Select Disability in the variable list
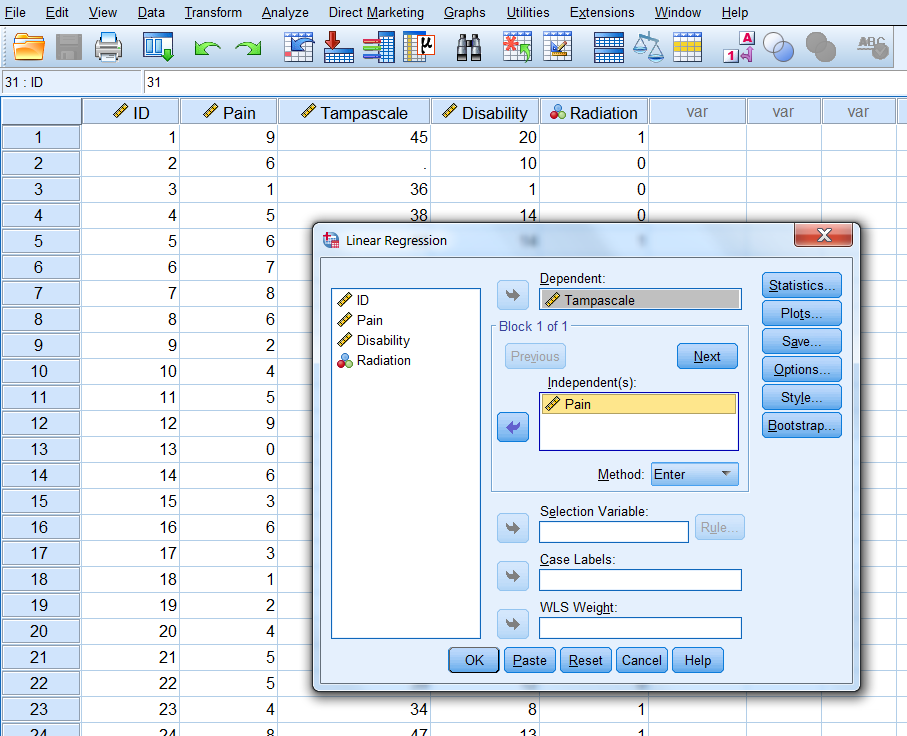The image size is (907, 736). (383, 340)
